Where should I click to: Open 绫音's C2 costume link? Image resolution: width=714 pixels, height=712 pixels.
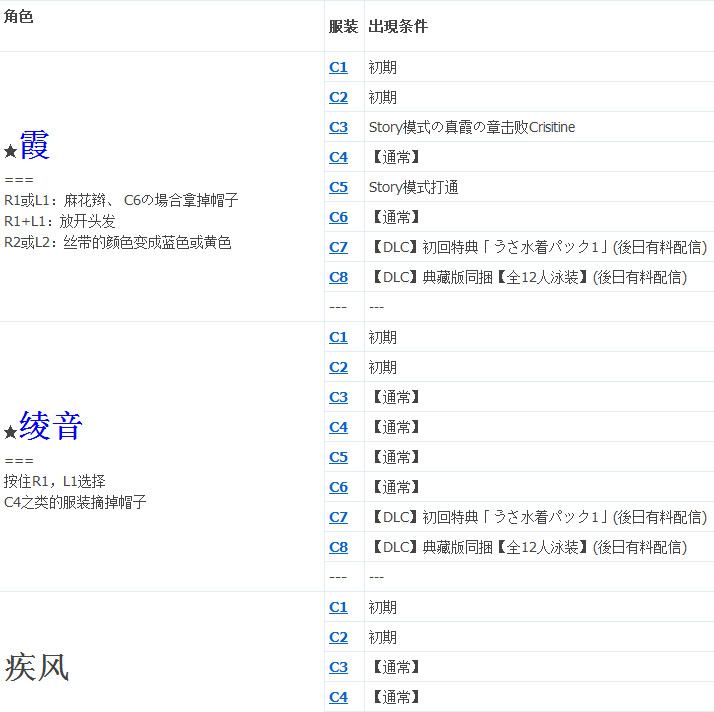click(338, 367)
